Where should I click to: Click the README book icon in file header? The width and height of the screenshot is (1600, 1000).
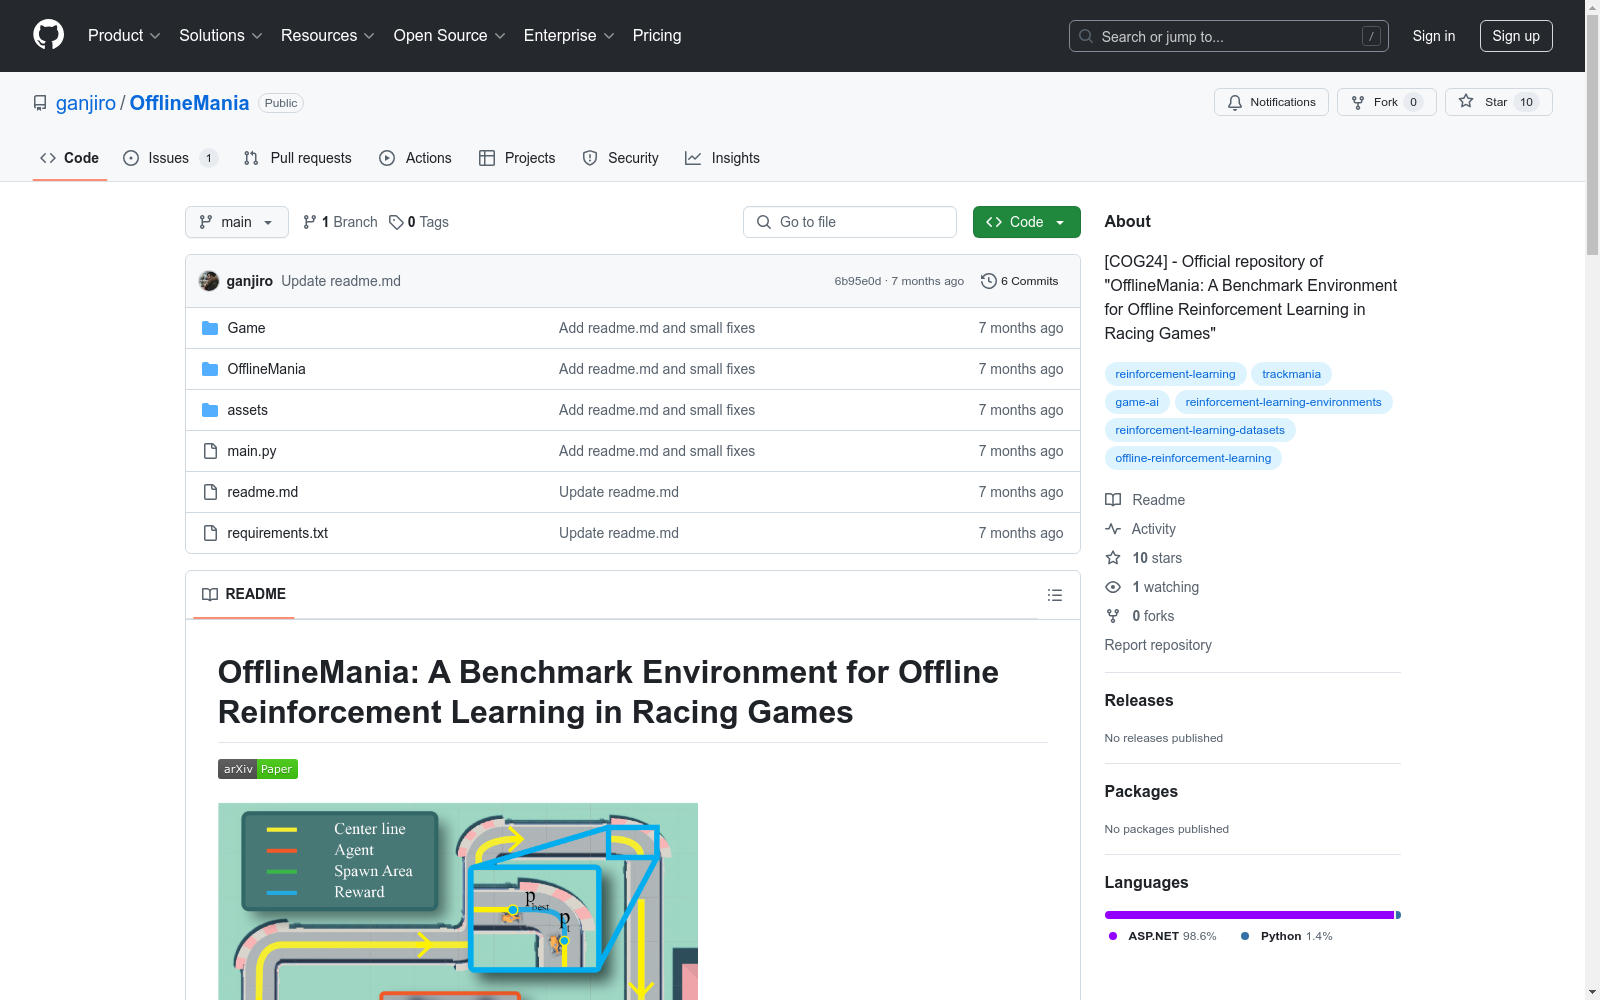click(210, 594)
